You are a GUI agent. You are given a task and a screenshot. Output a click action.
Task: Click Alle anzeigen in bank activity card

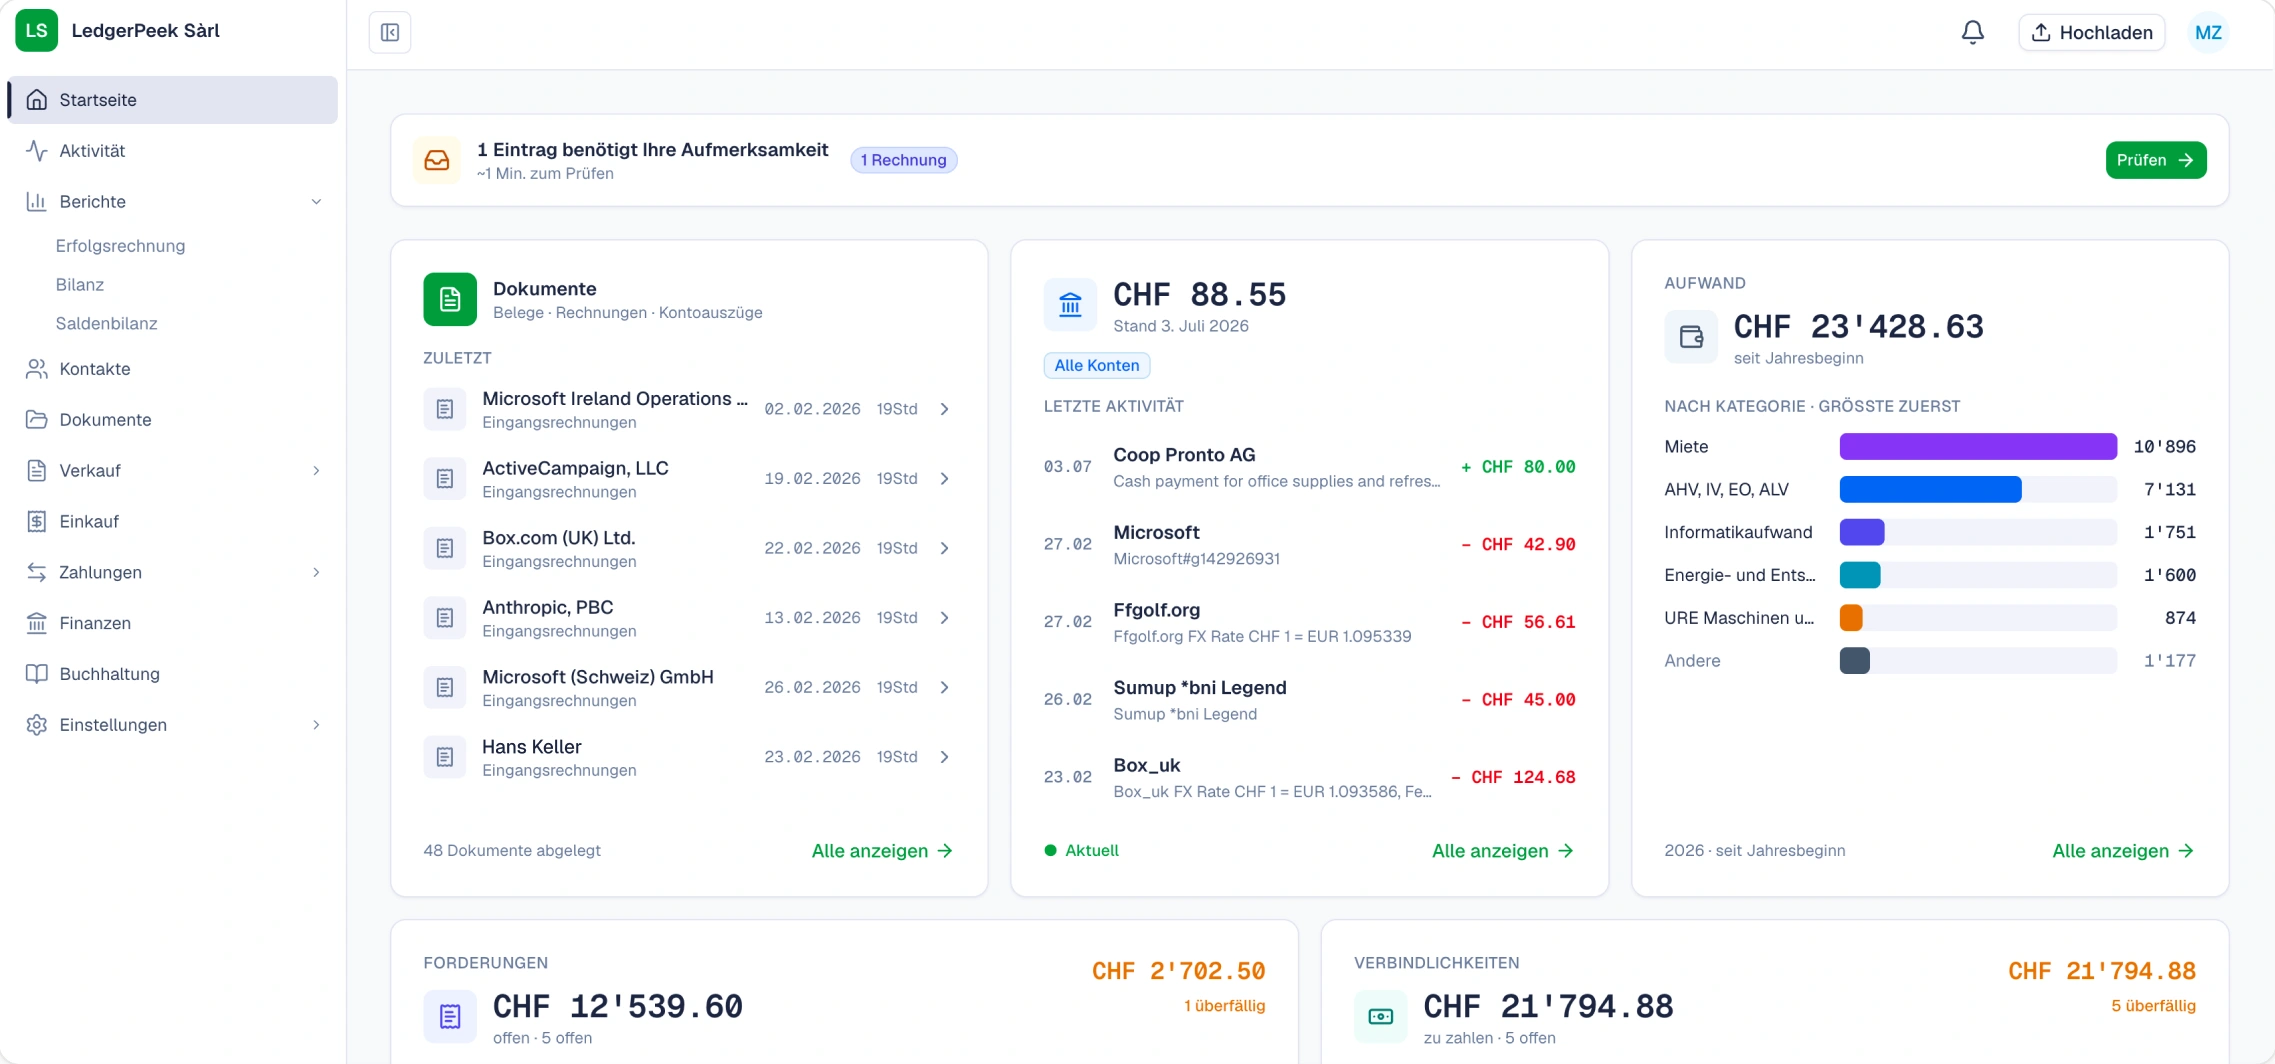click(x=1503, y=851)
